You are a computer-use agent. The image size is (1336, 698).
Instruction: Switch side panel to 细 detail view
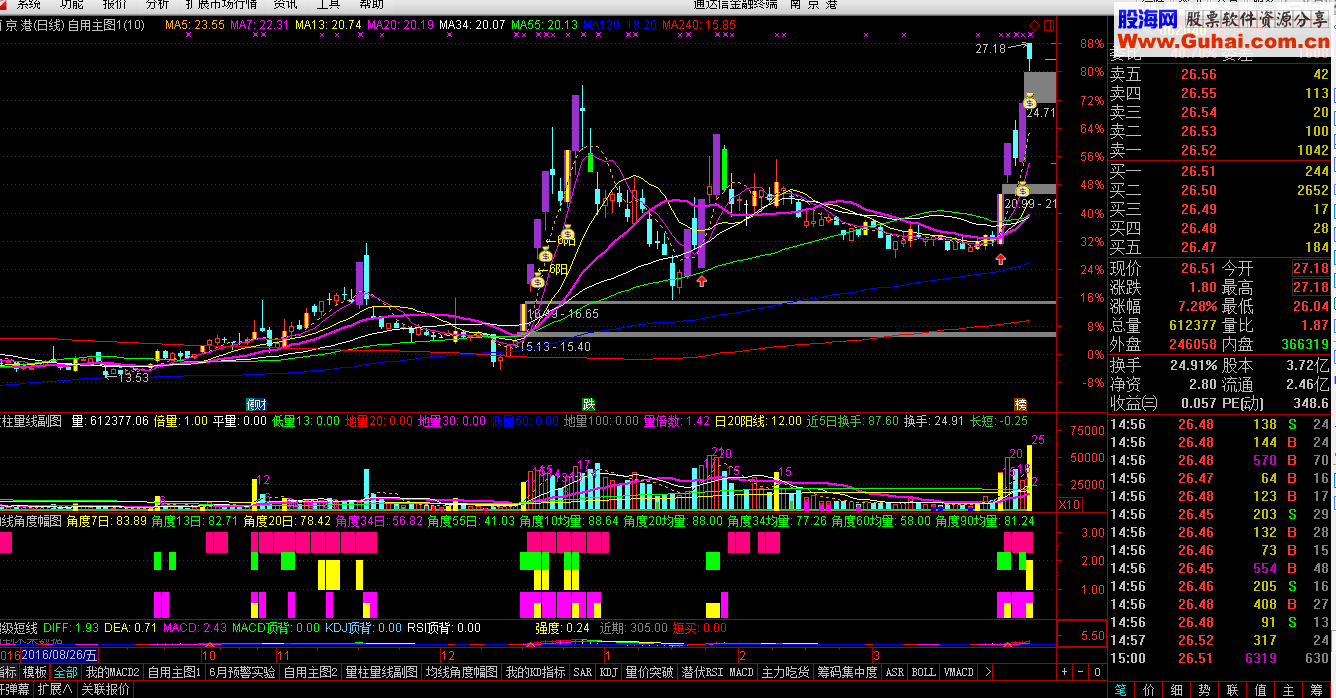(x=1178, y=689)
